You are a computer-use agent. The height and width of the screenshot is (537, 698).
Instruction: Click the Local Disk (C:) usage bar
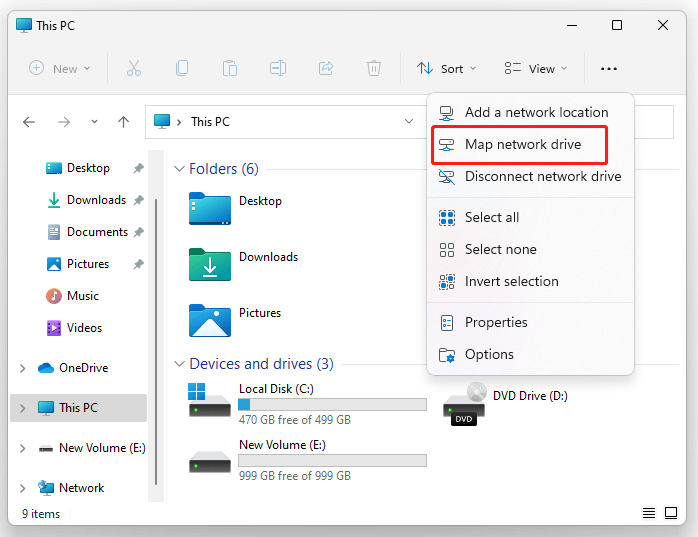[332, 404]
